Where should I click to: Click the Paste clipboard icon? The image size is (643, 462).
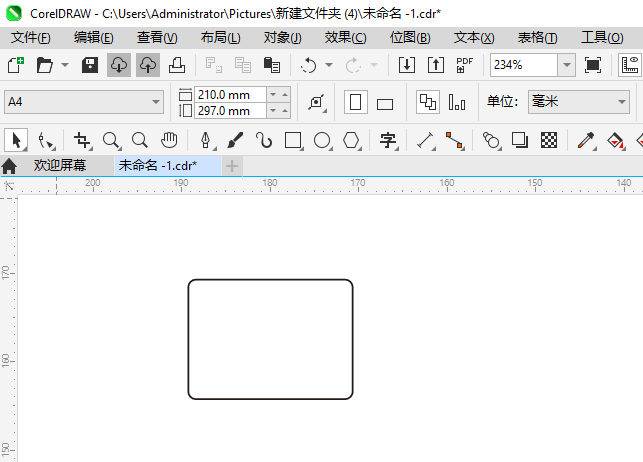[x=271, y=65]
